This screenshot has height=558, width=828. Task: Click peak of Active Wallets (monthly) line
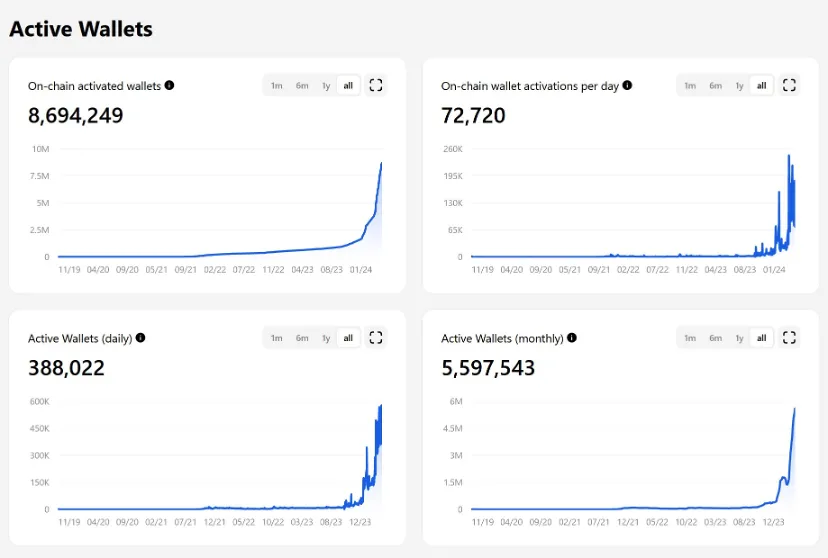[794, 409]
